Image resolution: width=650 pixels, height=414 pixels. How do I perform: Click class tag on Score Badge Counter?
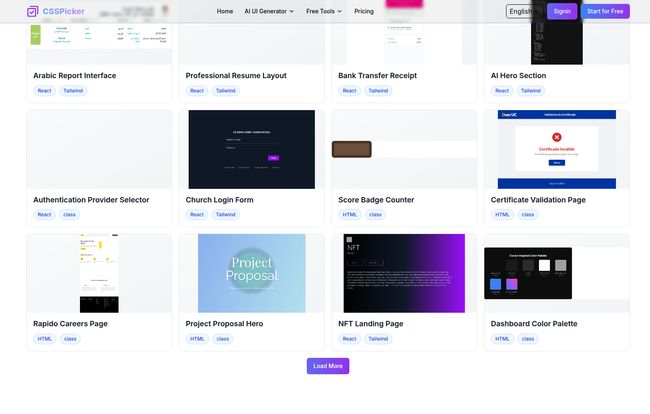375,215
